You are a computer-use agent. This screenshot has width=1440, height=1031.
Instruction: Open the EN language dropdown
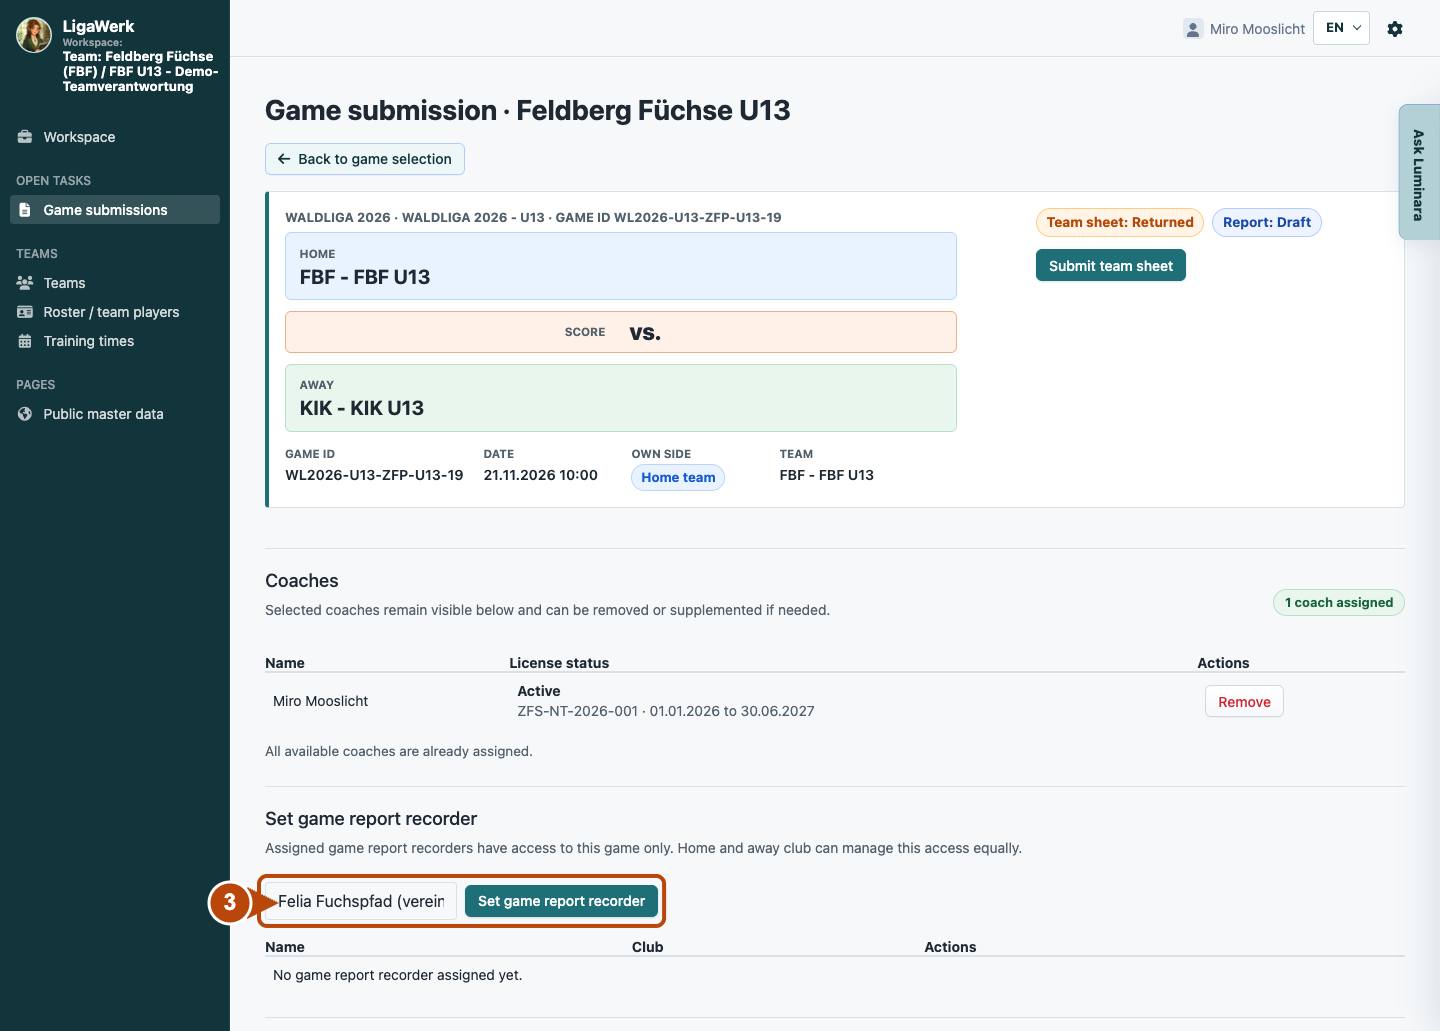click(1341, 28)
